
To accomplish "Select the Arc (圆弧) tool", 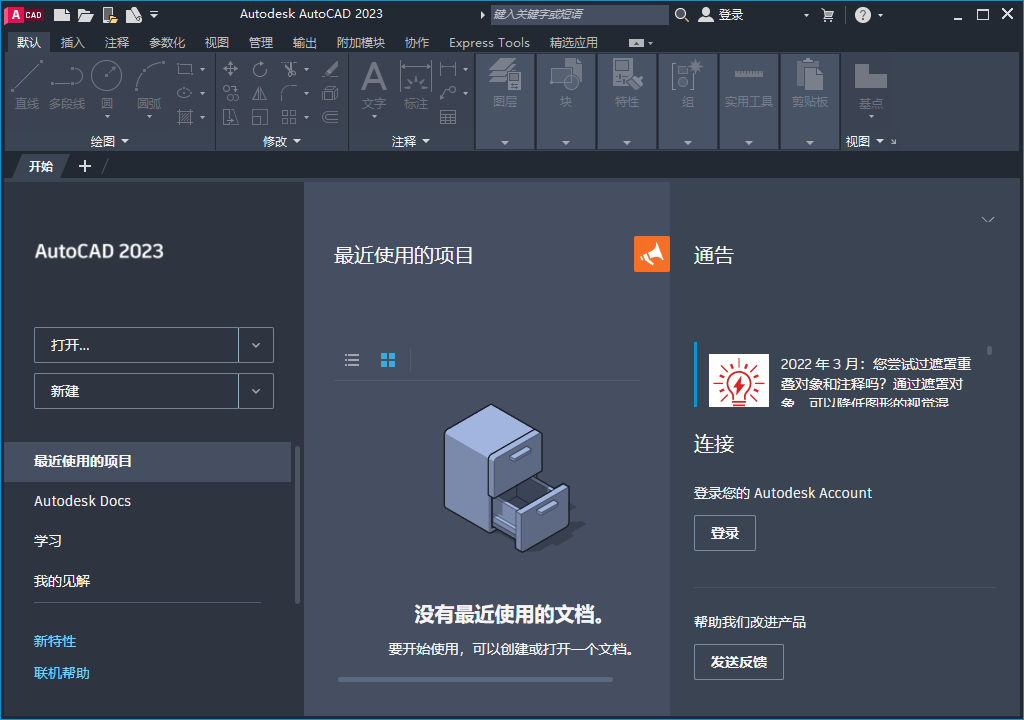I will (149, 85).
